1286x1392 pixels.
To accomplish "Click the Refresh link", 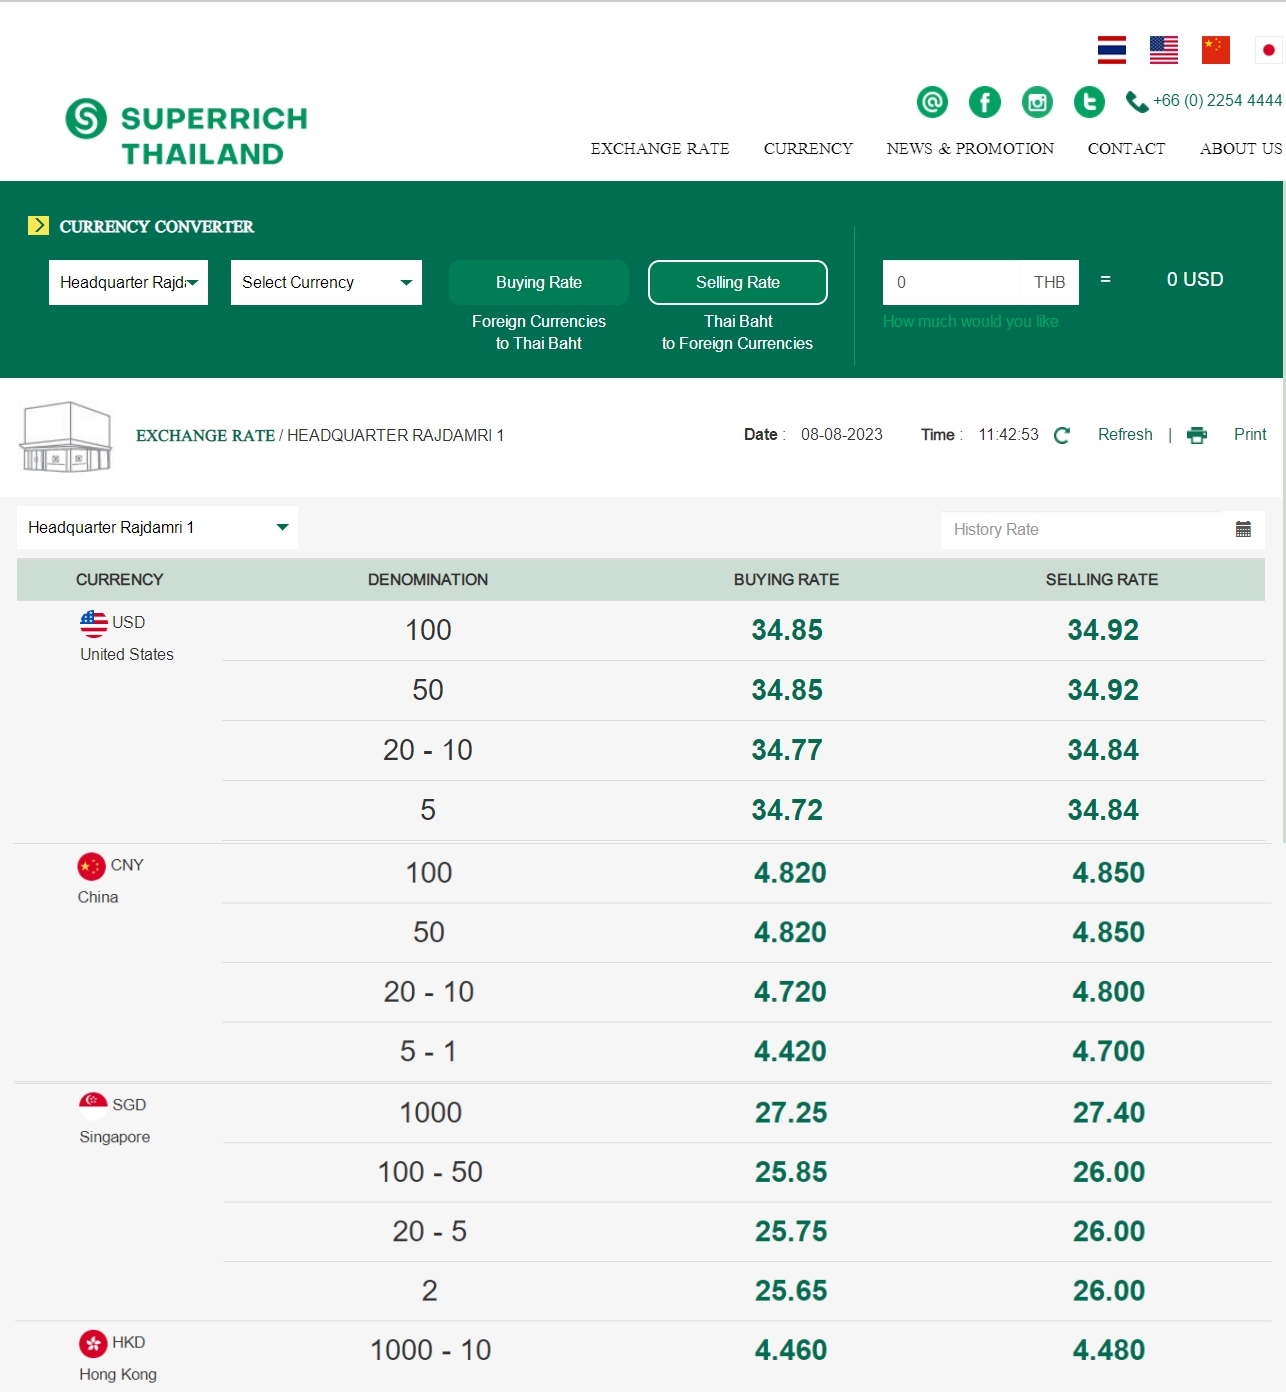I will tap(1125, 435).
